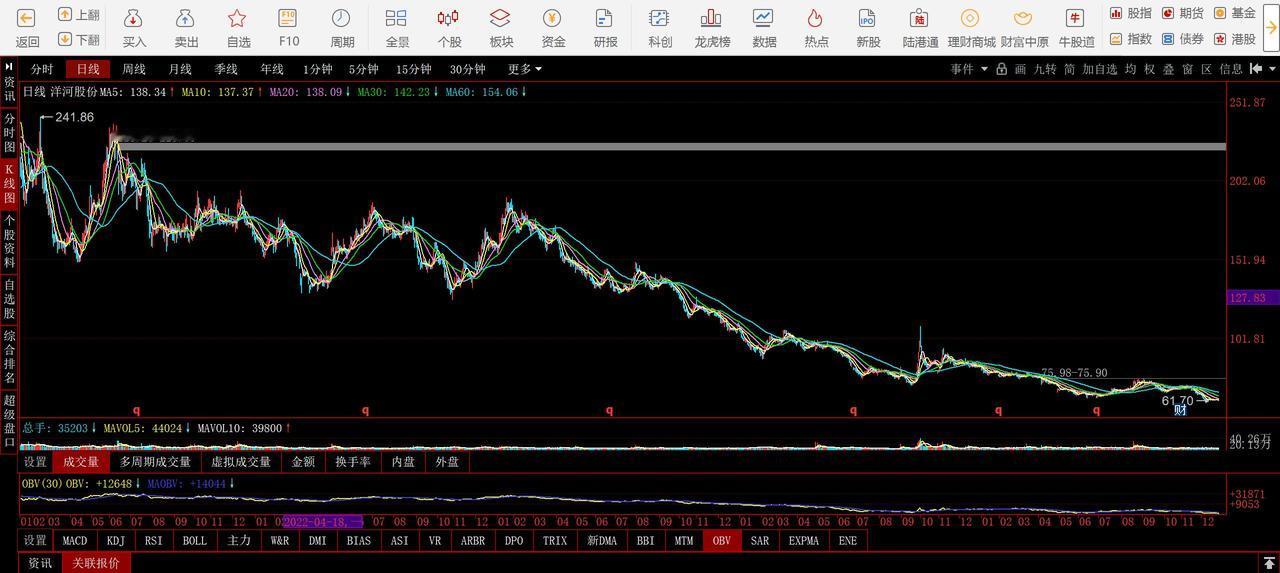The image size is (1280, 573).
Task: Click the 个股 candlestick icon
Action: 449,18
